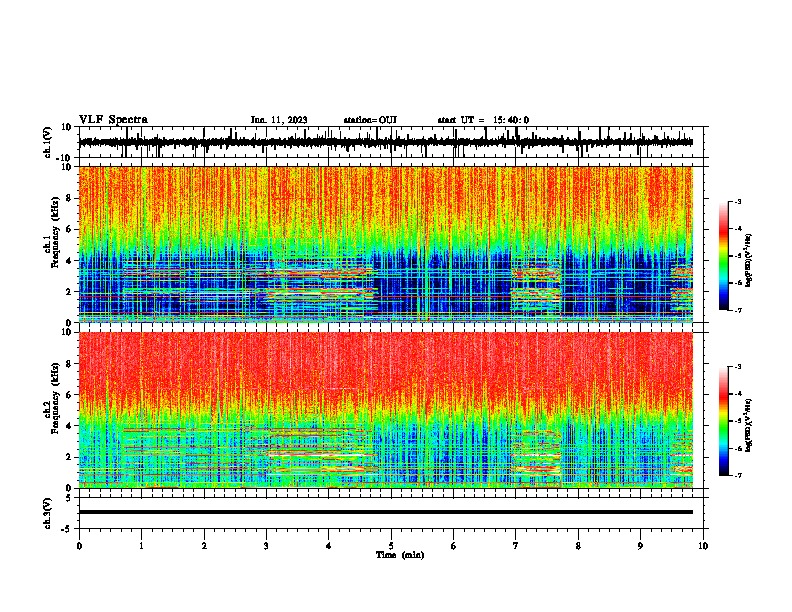The width and height of the screenshot is (792, 612).
Task: Click the "7" tick on time axis
Action: (x=516, y=546)
